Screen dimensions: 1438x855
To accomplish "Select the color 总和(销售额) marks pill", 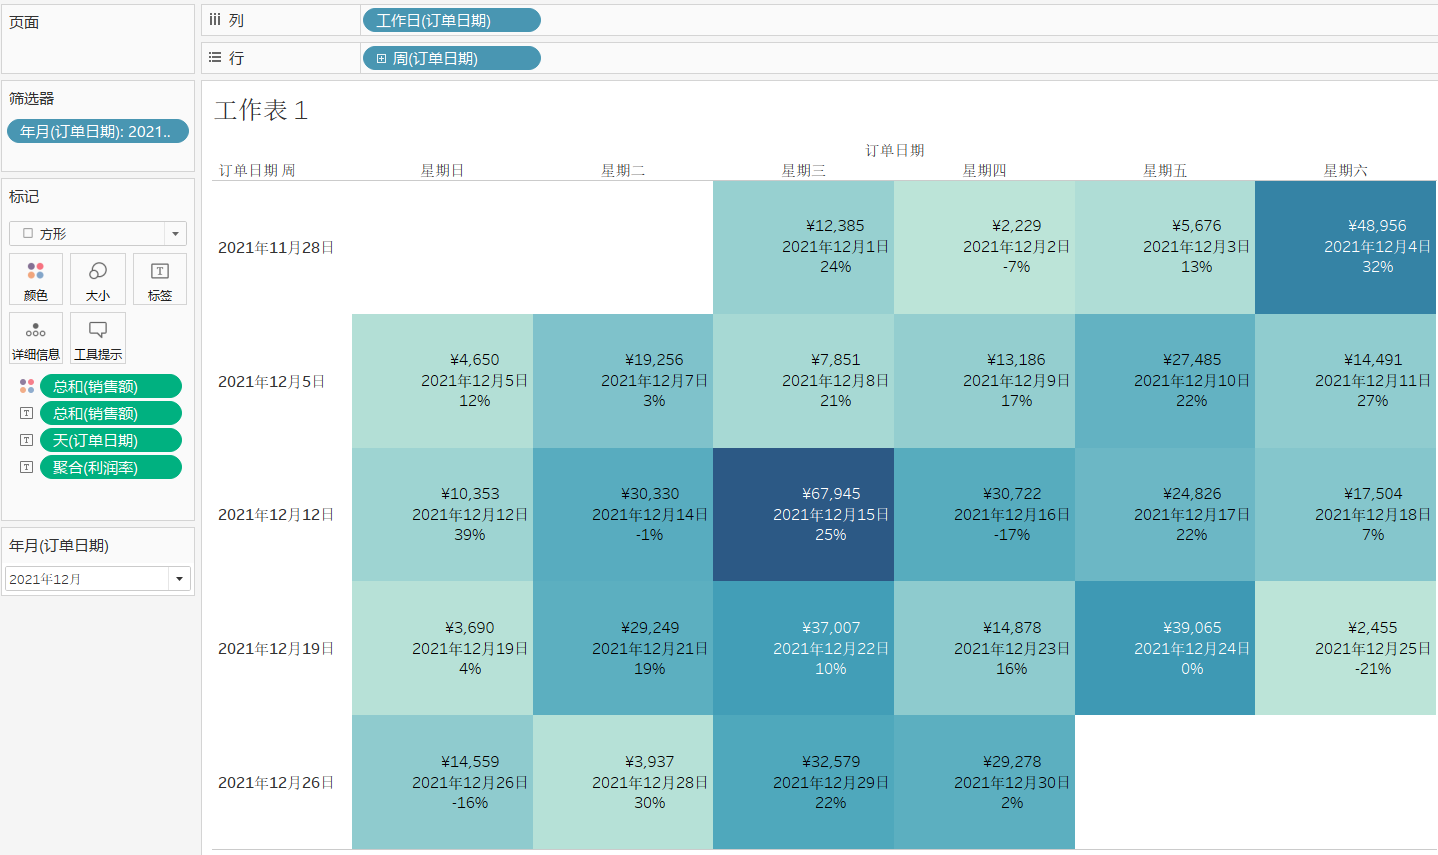I will point(111,386).
